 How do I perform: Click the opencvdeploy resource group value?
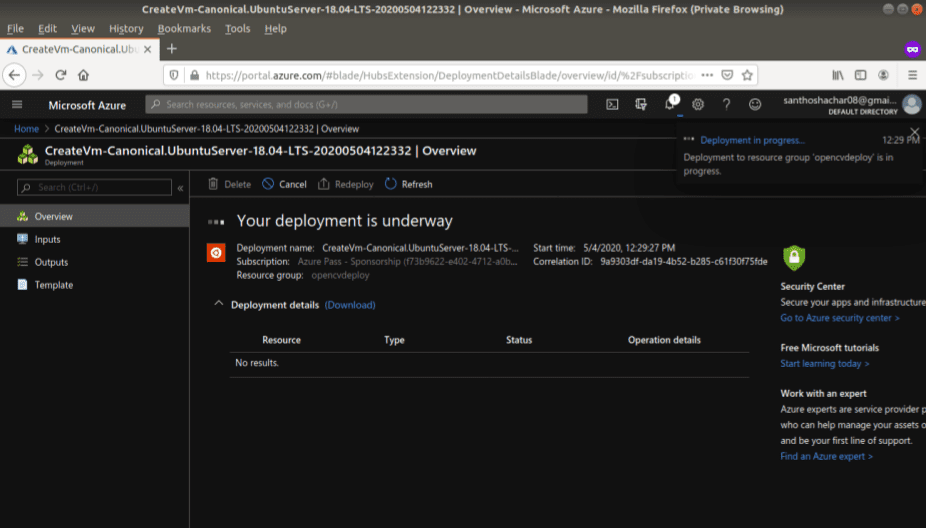point(341,275)
